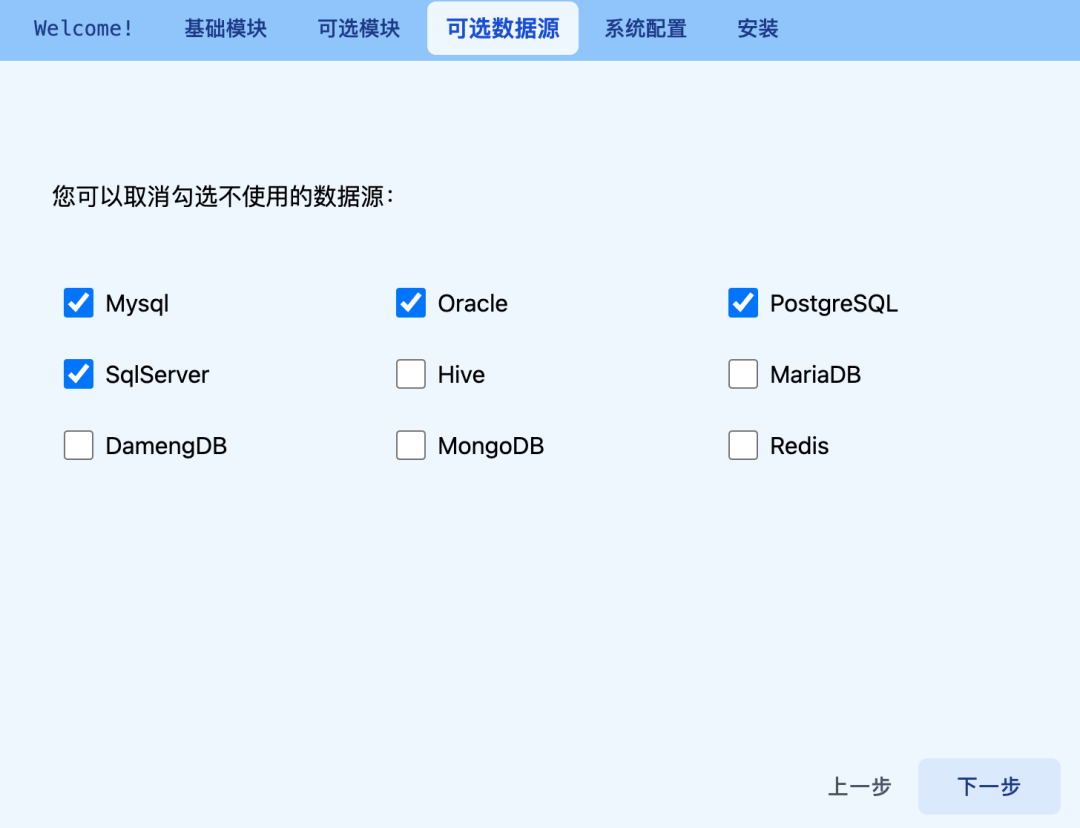Select the 可选数据源 tab
1080x828 pixels.
tap(503, 28)
